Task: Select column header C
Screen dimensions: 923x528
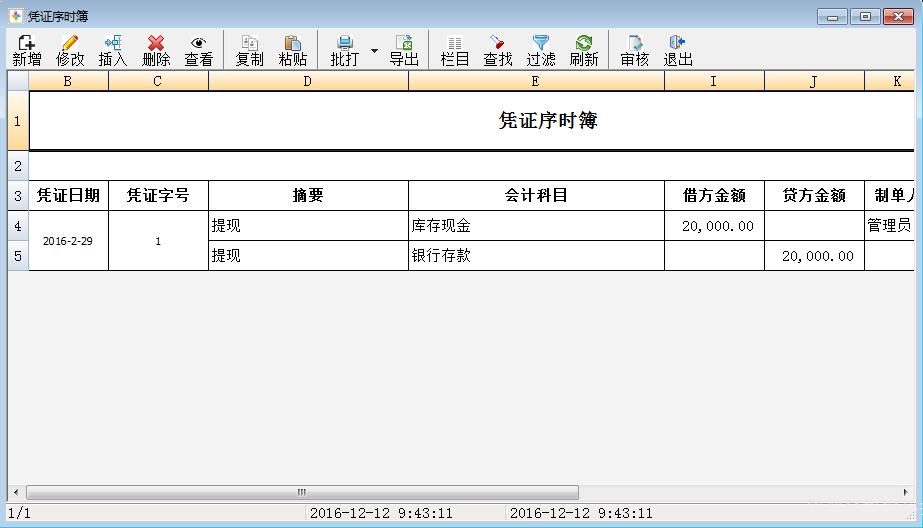Action: [158, 81]
